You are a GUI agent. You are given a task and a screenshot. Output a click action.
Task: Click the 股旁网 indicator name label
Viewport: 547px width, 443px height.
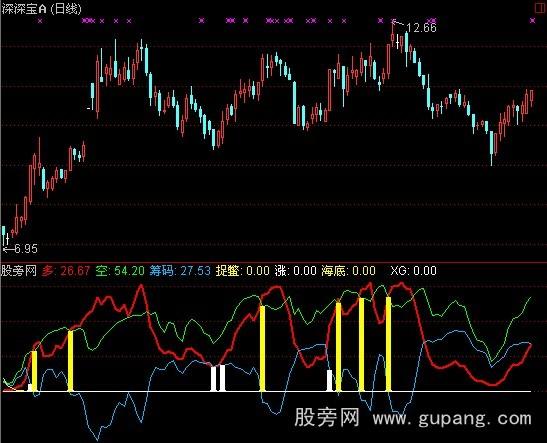point(19,270)
